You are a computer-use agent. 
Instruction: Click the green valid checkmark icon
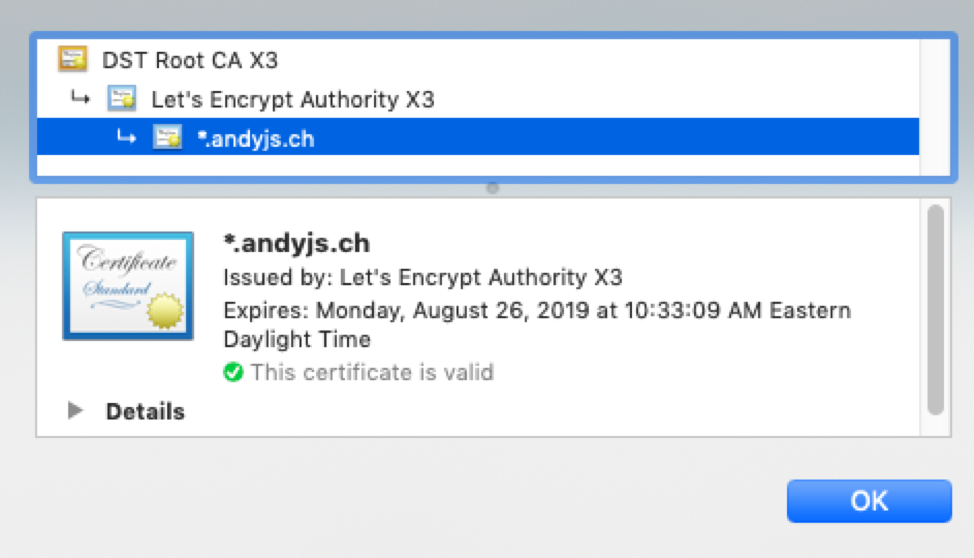tap(233, 373)
